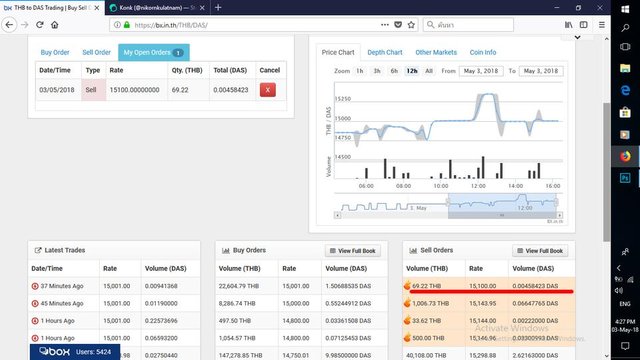The image size is (640, 360).
Task: Show the sidebars icon
Action: click(x=584, y=25)
